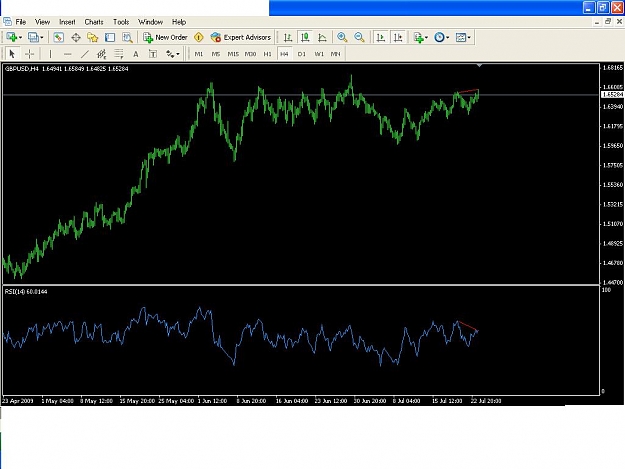The height and width of the screenshot is (469, 625).
Task: Switch to M1 timeframe
Action: (x=199, y=54)
